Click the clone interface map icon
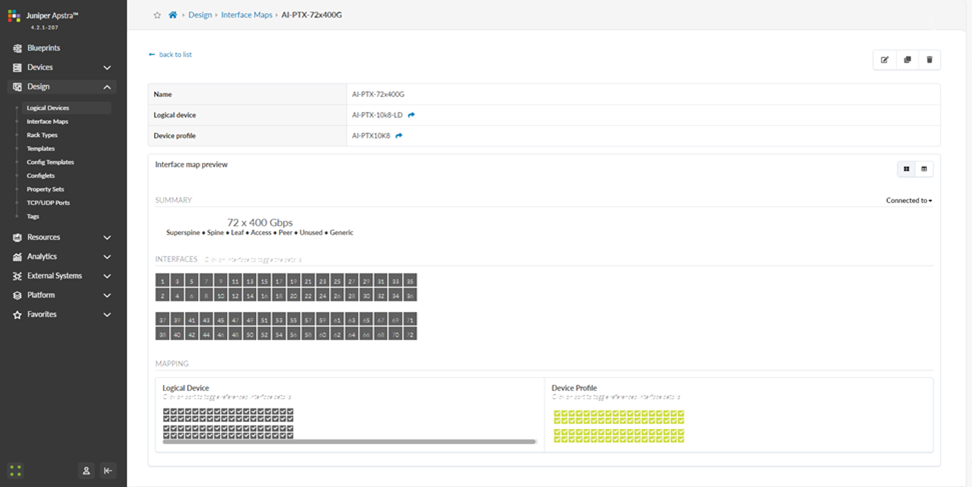The height and width of the screenshot is (487, 972). point(907,60)
